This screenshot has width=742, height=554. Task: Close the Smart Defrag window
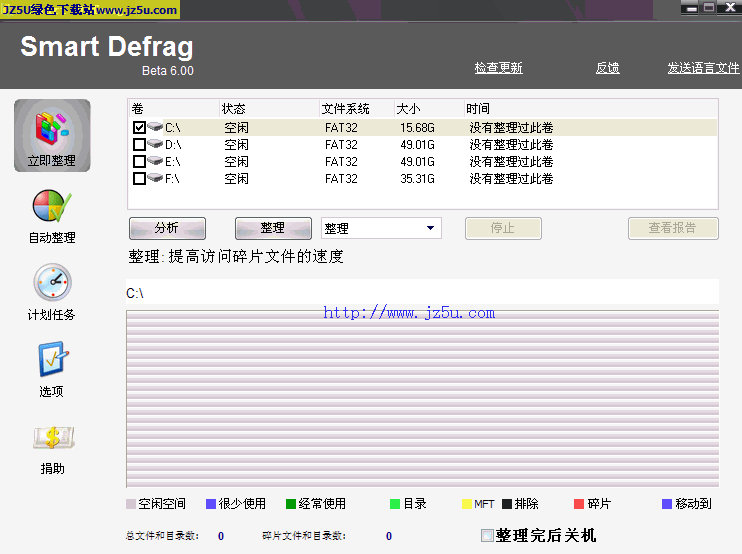(x=730, y=8)
